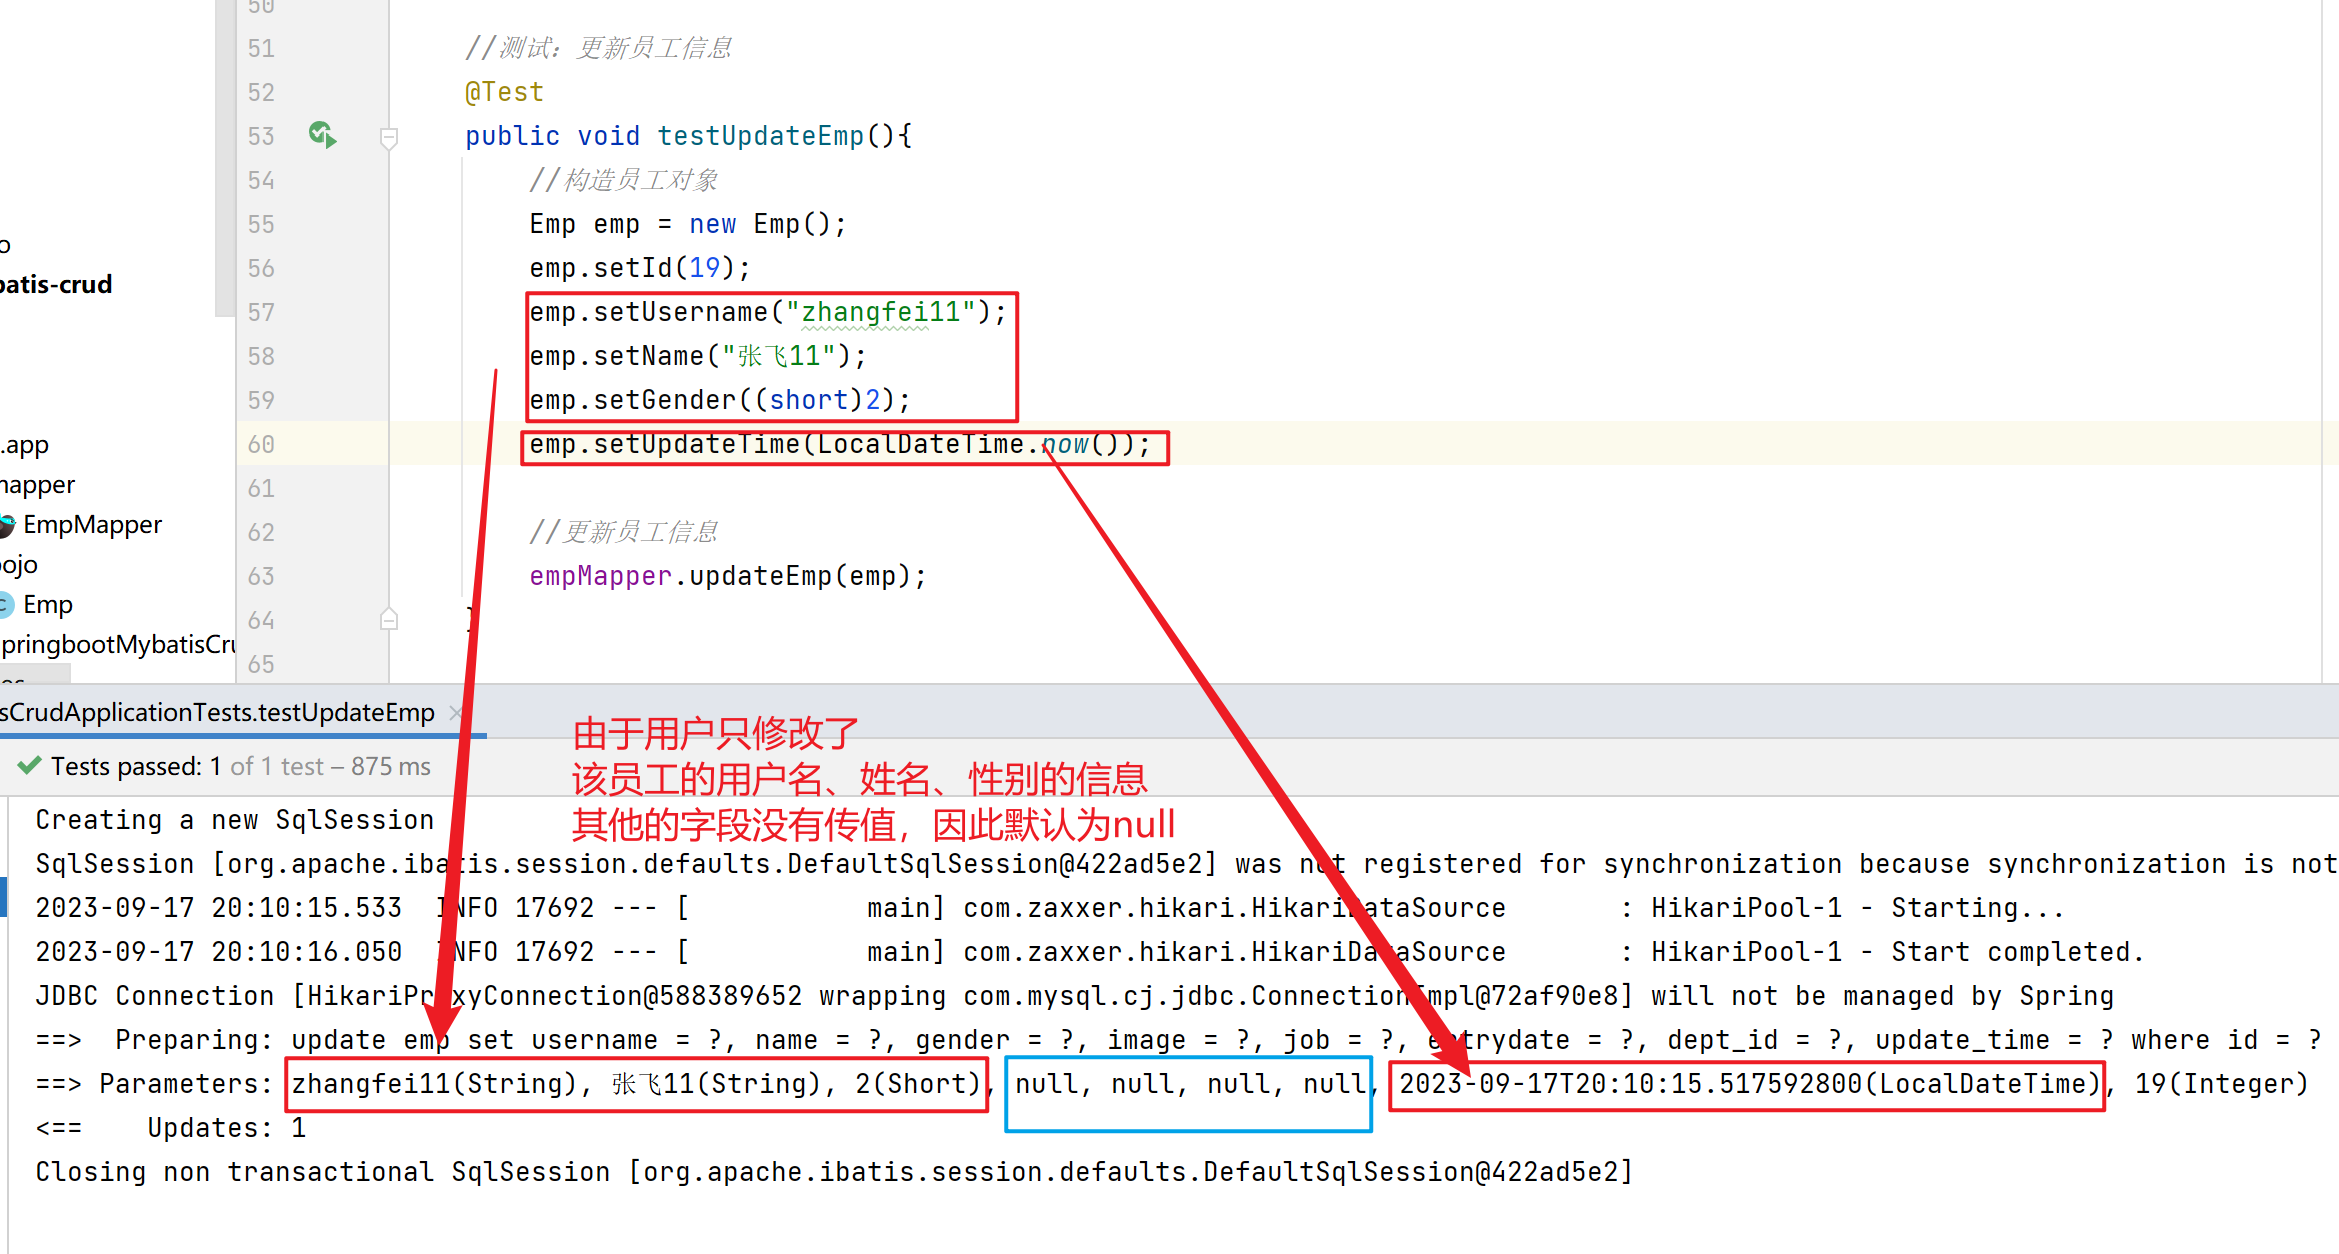Click the 'Parameters:' log line
This screenshot has height=1254, width=2339.
click(1172, 1084)
